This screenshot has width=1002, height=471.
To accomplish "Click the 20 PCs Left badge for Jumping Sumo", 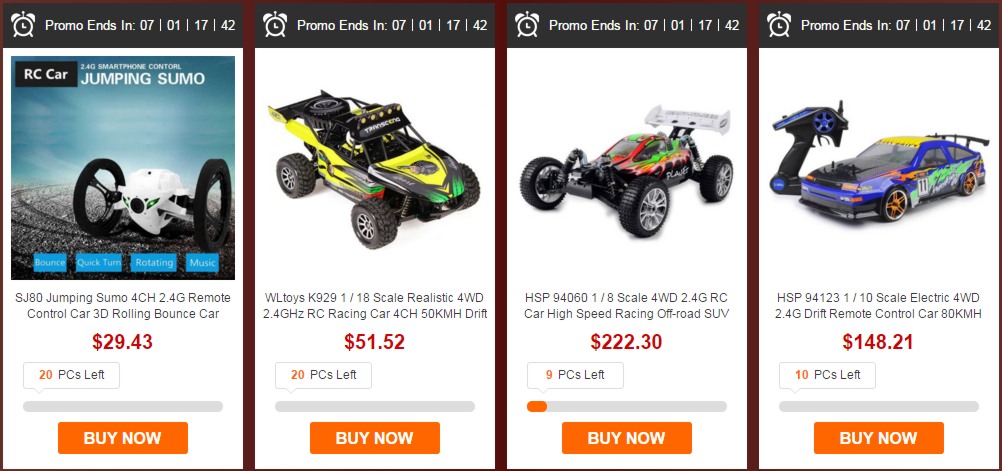I will tap(71, 375).
